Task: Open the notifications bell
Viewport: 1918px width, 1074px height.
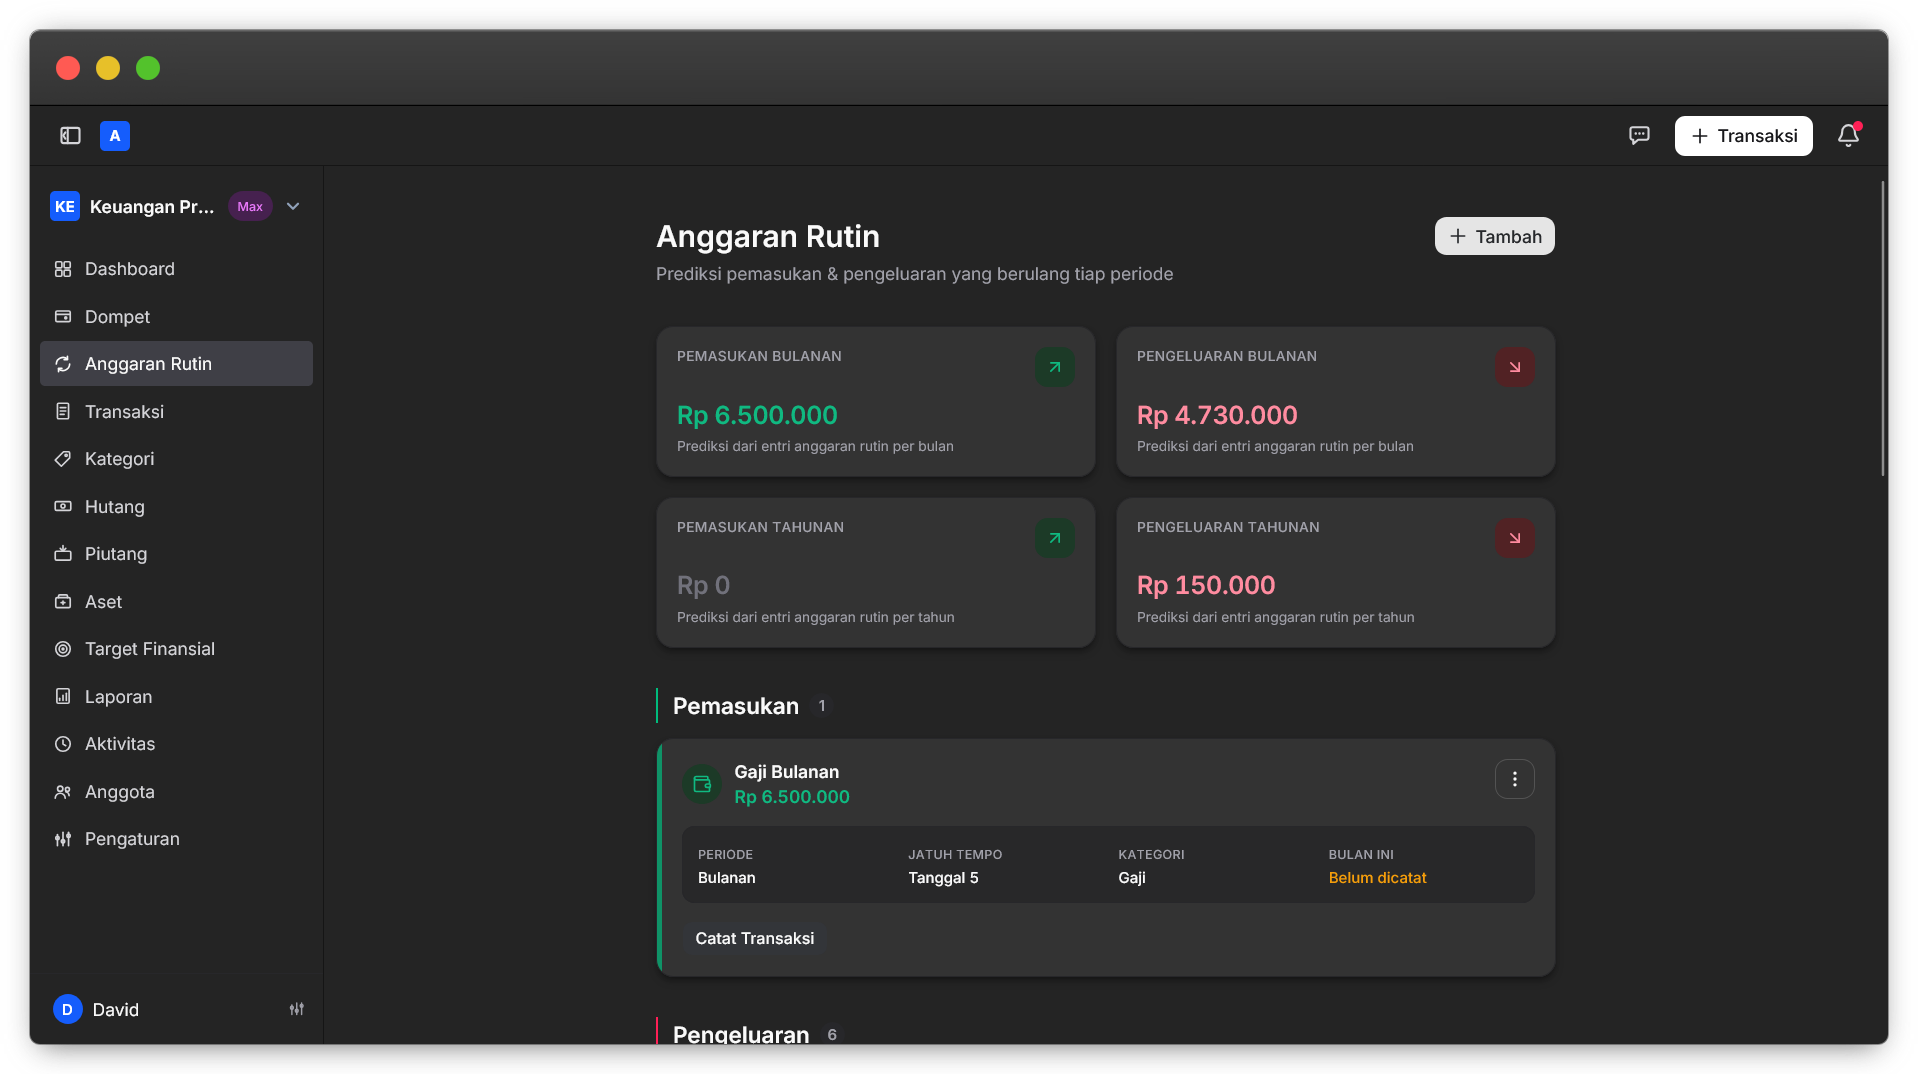Action: [x=1848, y=135]
